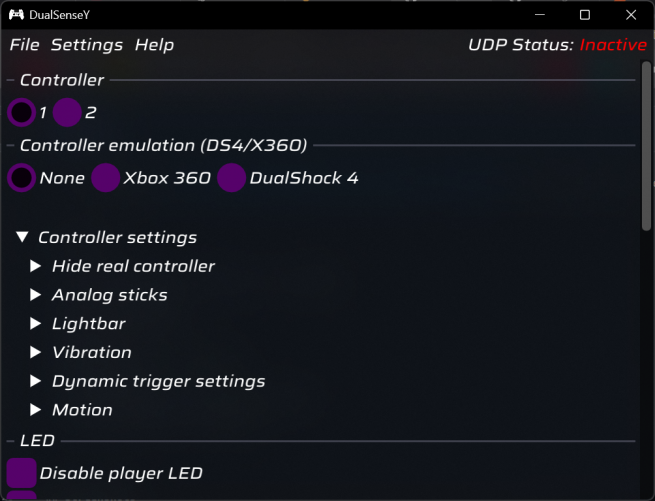
Task: Select controller 1 radio button
Action: point(21,113)
